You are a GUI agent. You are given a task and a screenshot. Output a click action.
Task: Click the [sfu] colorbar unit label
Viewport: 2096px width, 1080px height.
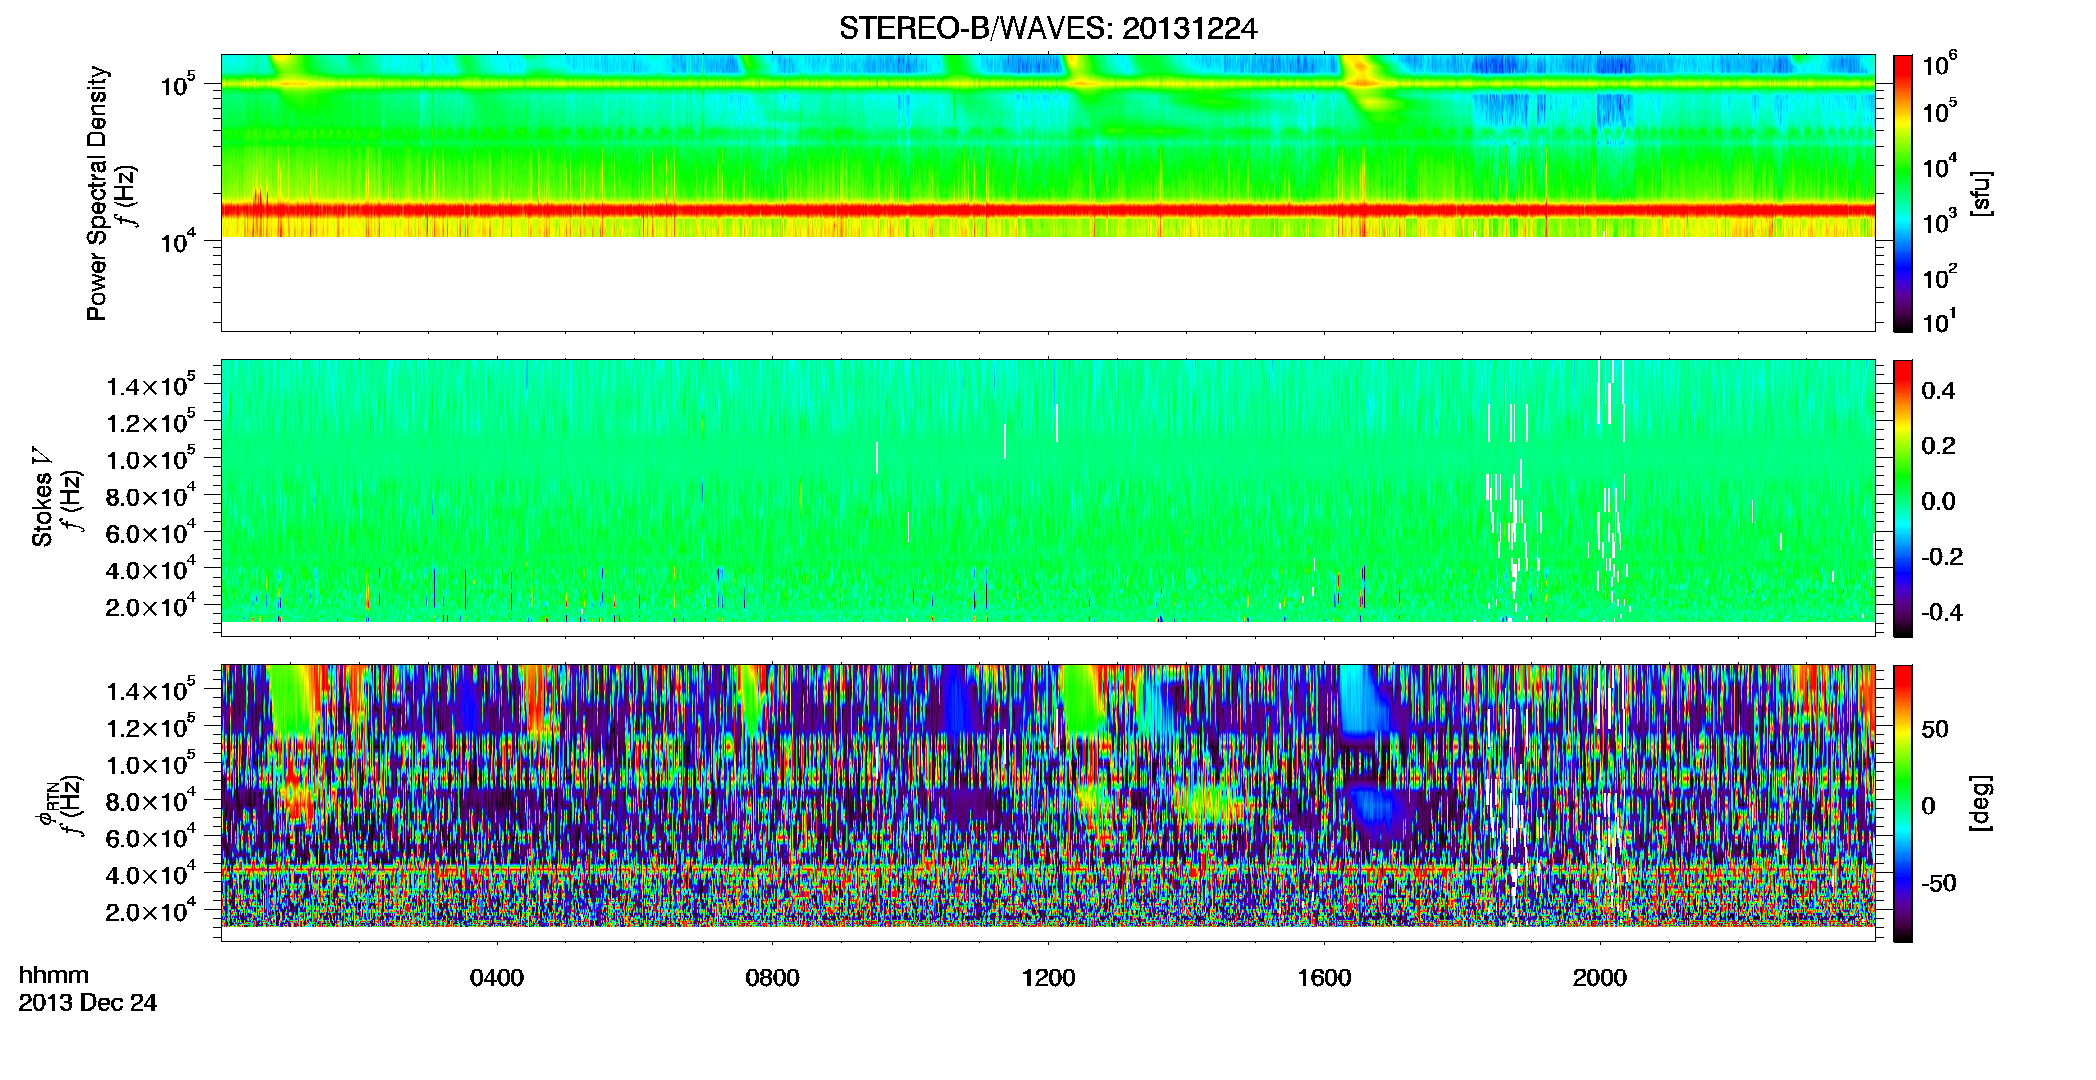[x=1980, y=193]
